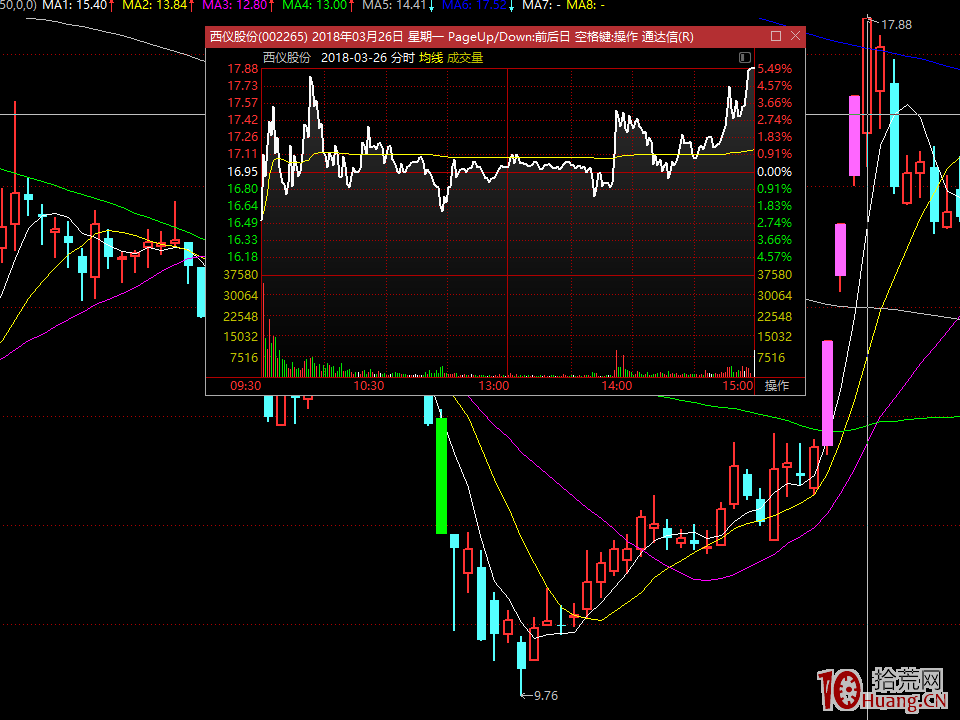
Task: Click the 0.00% percent axis label
Action: [x=774, y=171]
